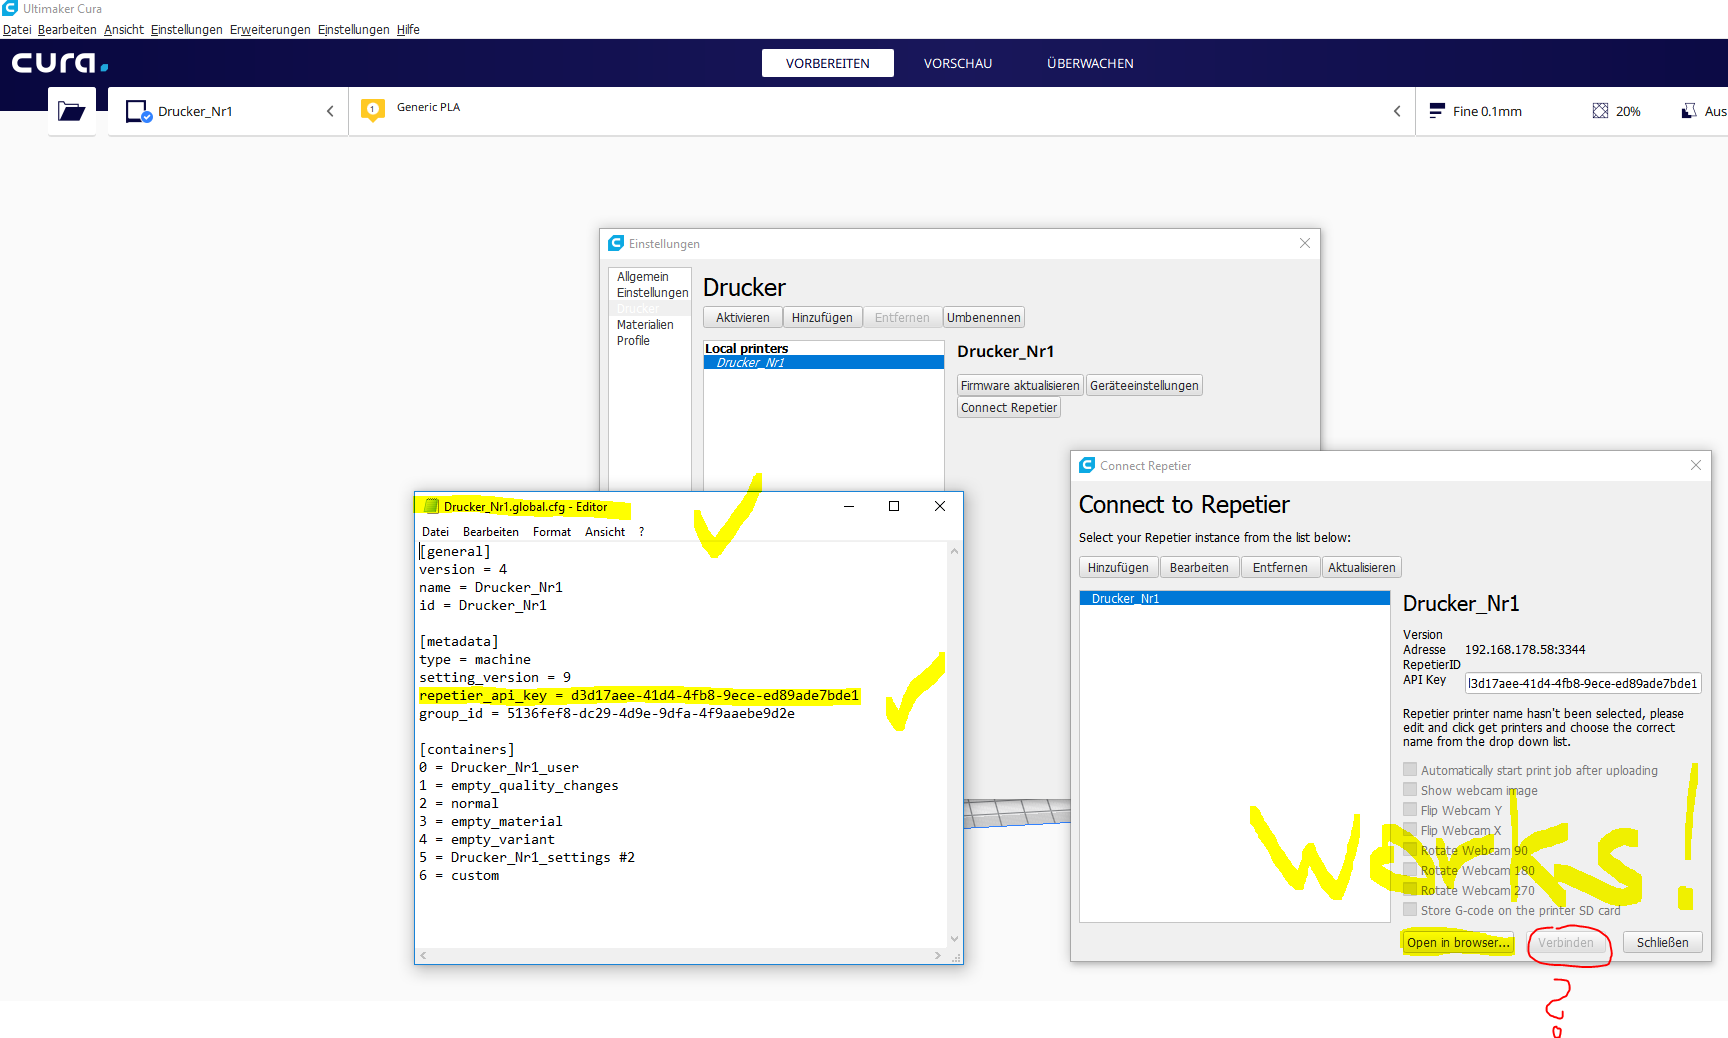Screen dimensions: 1728x1038
Task: Collapse the material panel chevron
Action: (1397, 111)
